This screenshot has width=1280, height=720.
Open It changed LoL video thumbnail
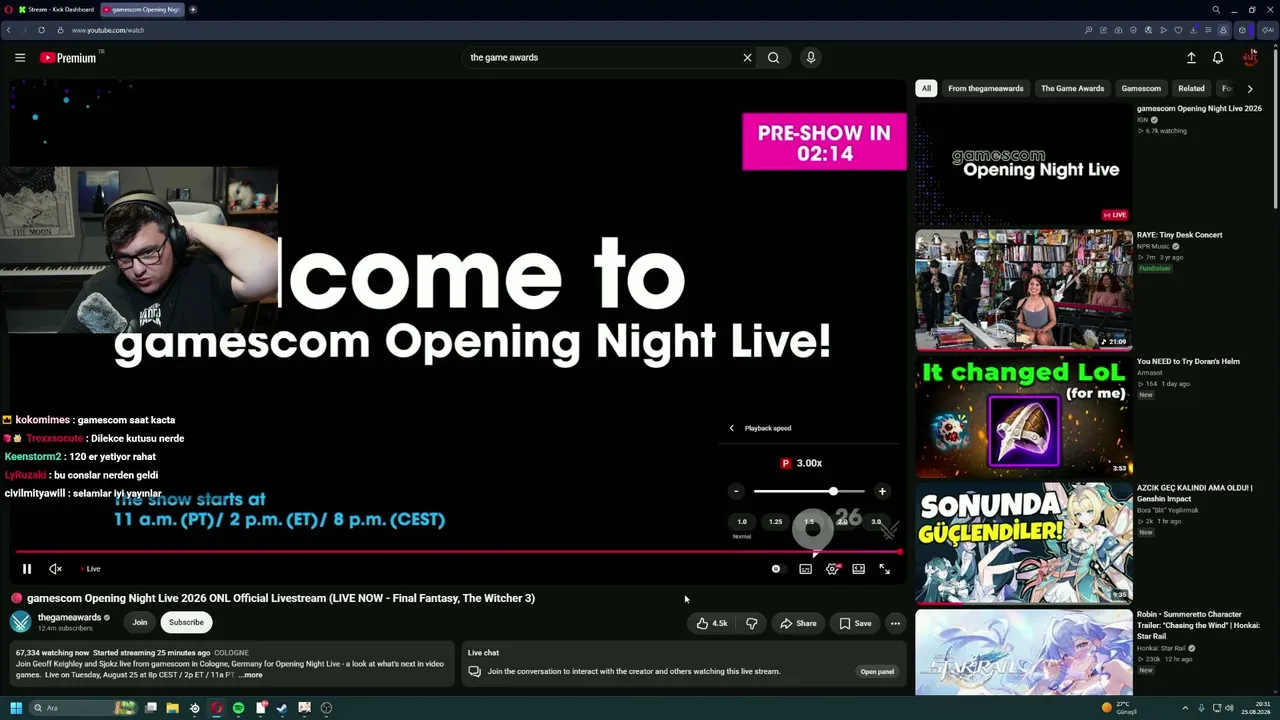pyautogui.click(x=1024, y=417)
